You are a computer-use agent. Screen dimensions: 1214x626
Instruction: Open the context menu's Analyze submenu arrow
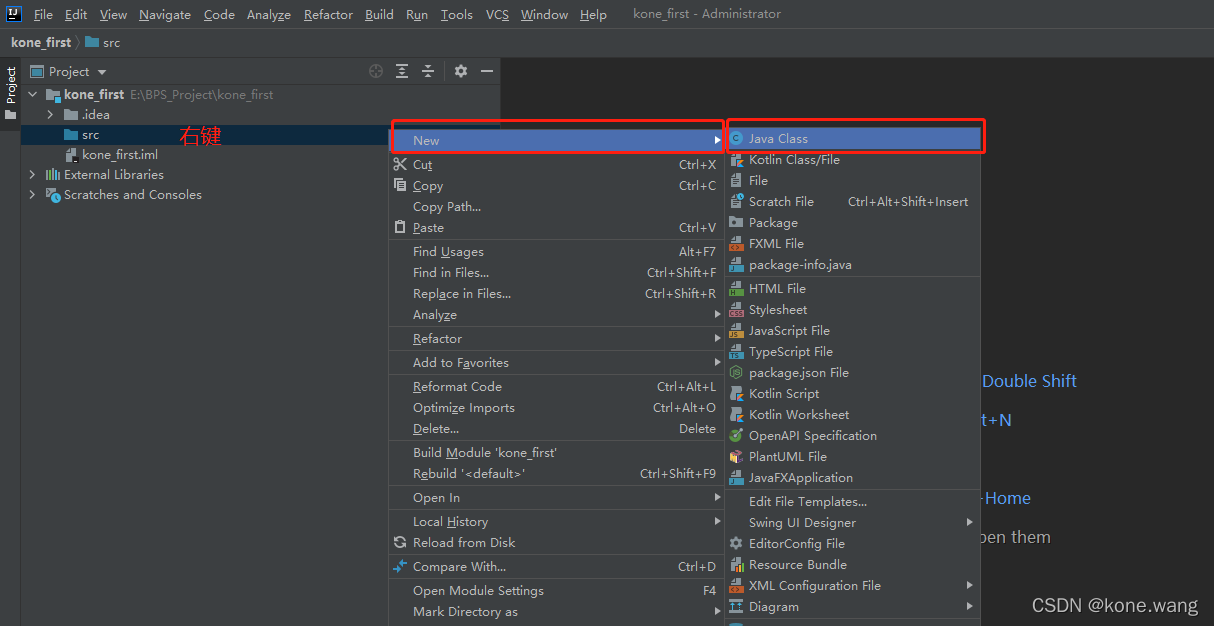[718, 315]
